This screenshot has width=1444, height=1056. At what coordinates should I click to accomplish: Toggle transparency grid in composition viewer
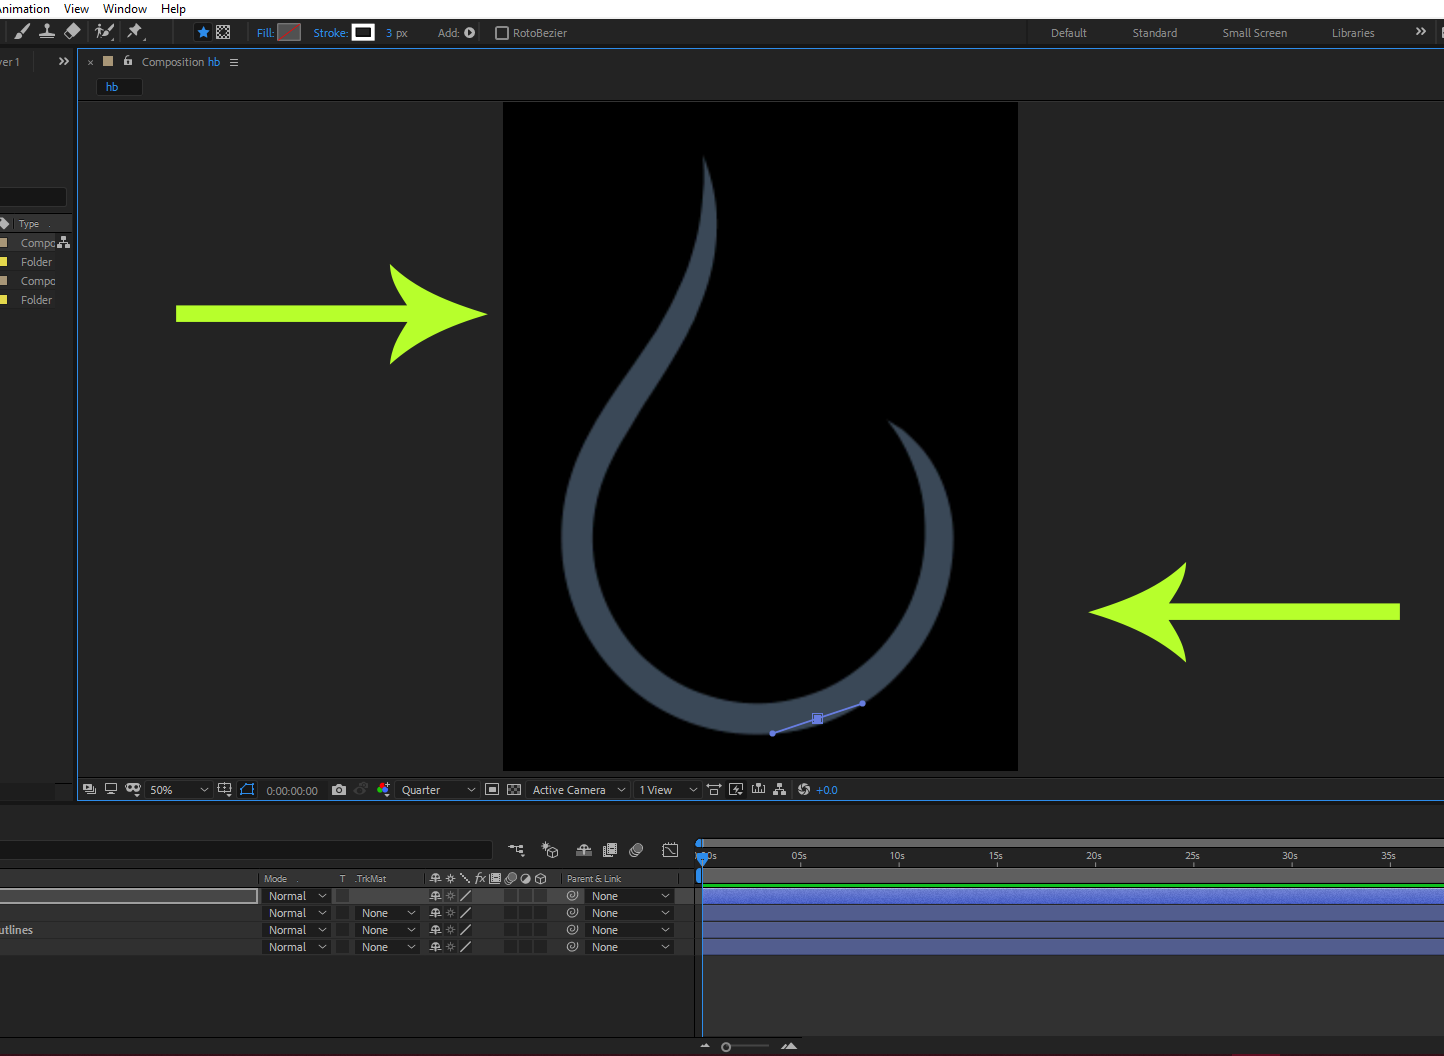513,789
